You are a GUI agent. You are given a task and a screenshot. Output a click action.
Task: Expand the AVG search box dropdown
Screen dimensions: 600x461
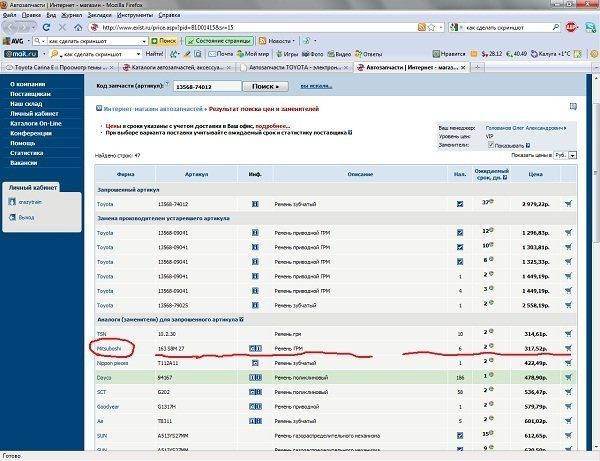(x=37, y=39)
